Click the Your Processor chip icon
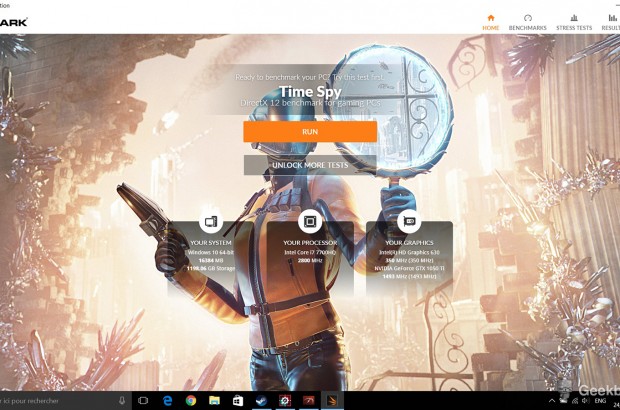Viewport: 620px width, 410px height. click(309, 222)
